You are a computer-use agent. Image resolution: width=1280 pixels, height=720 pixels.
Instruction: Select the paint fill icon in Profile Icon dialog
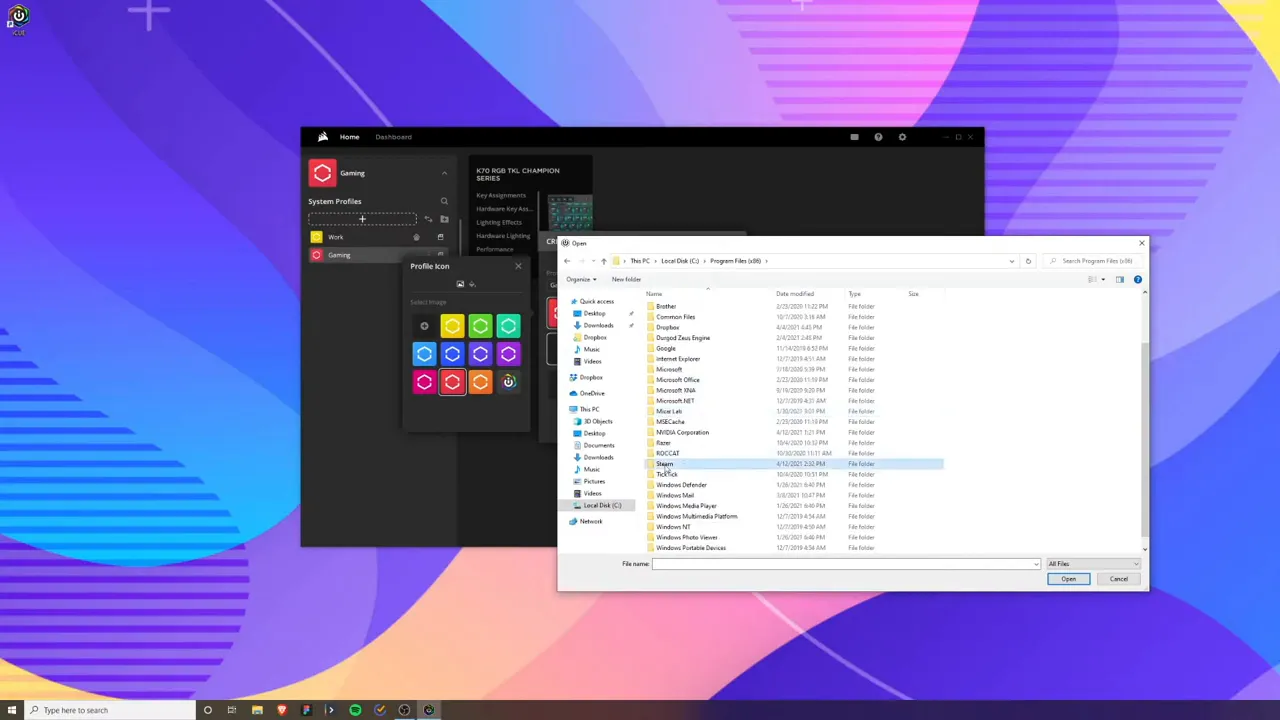pos(473,285)
